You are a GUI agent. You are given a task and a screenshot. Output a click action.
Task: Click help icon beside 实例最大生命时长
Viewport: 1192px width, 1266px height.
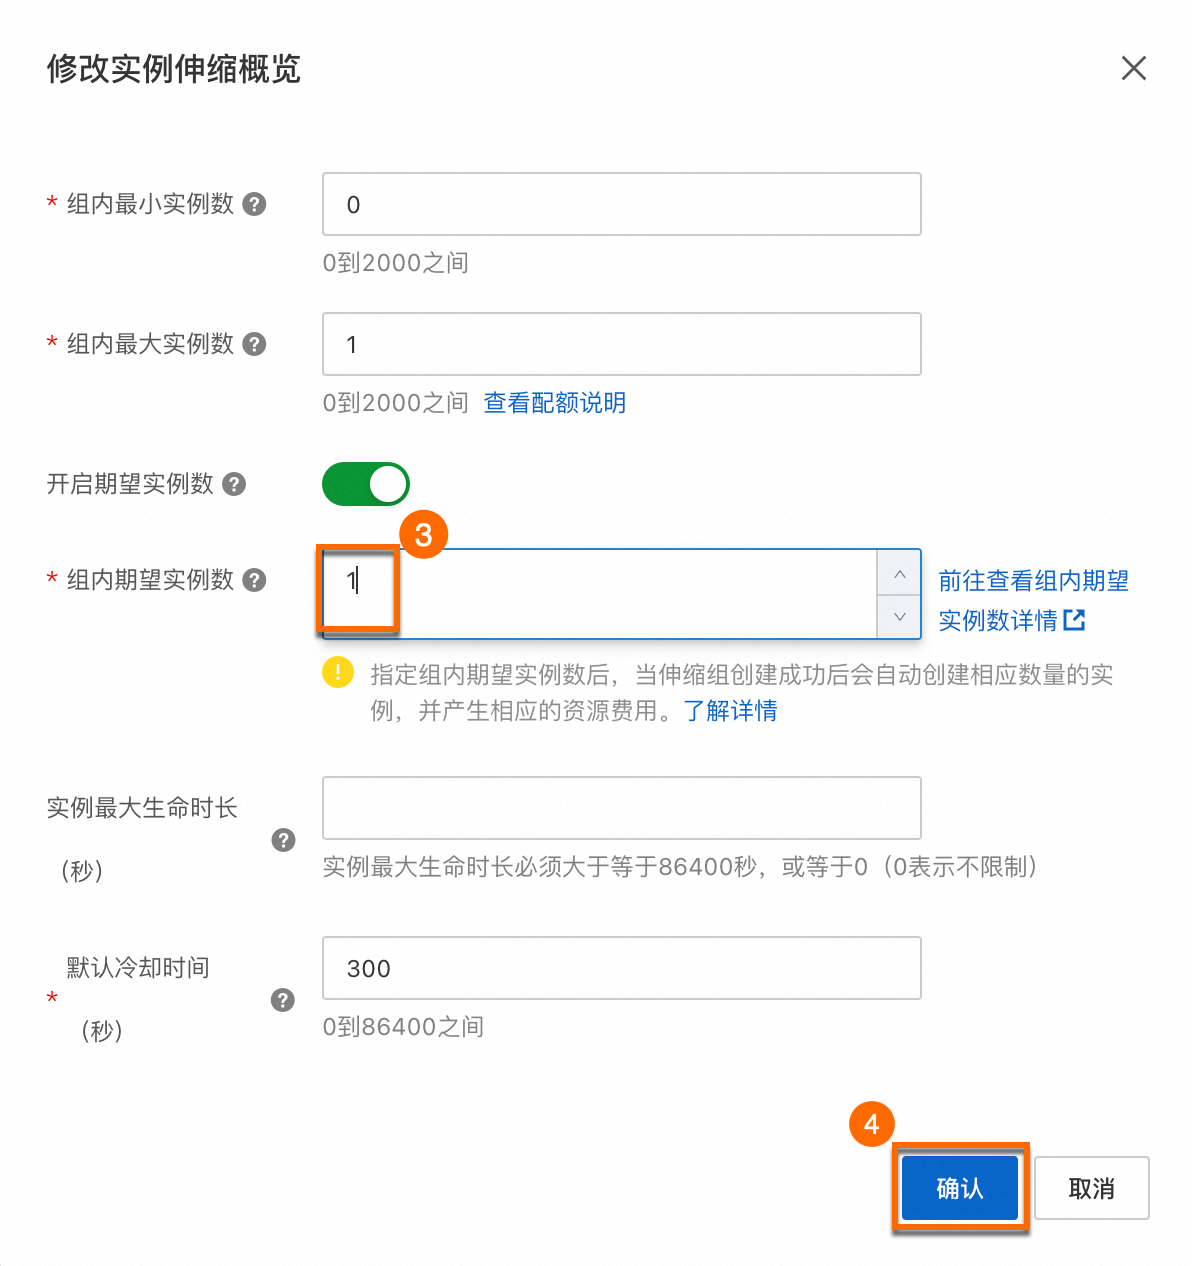284,840
